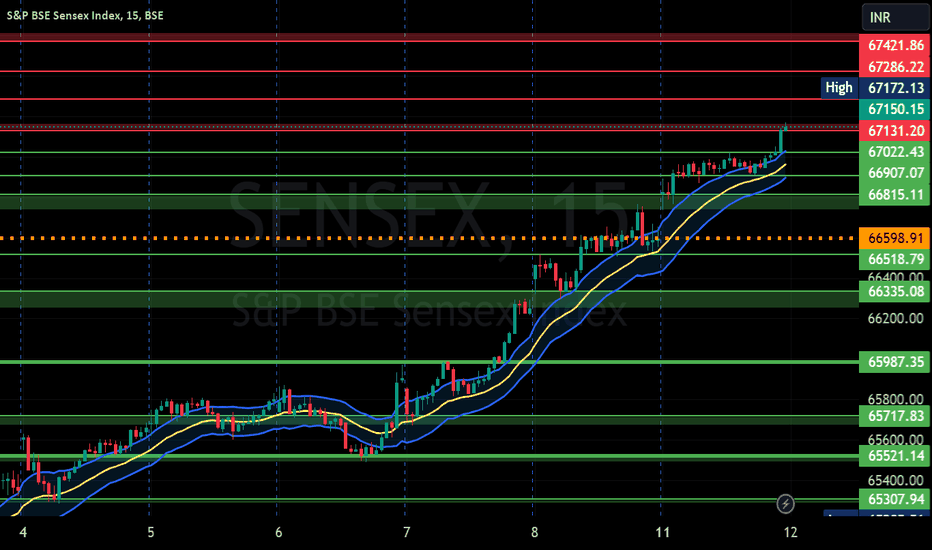Click date 6 on time axis
The width and height of the screenshot is (932, 550).
[279, 532]
